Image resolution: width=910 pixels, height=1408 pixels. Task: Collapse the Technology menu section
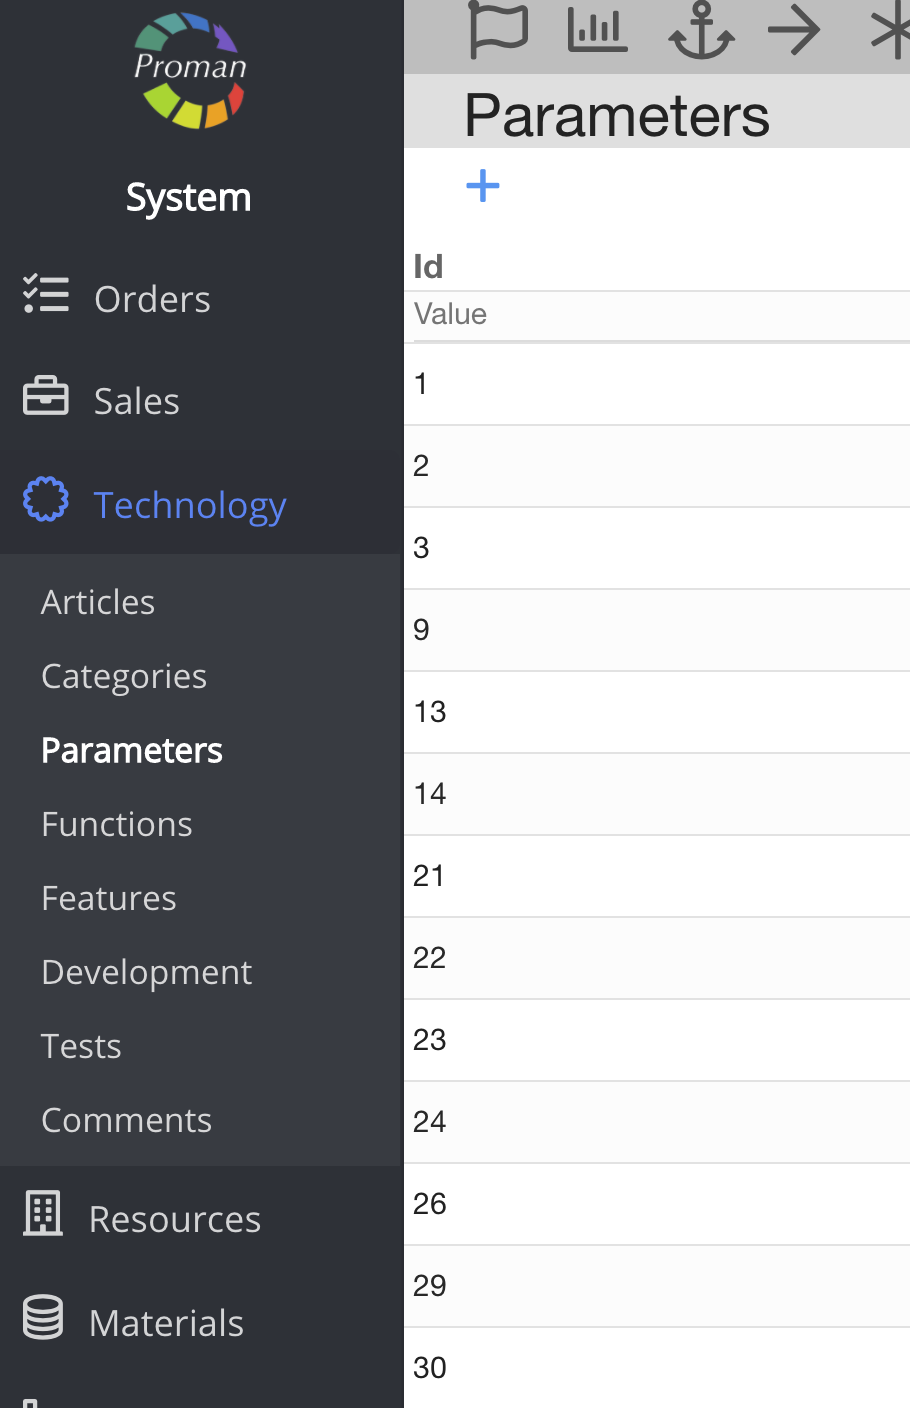[x=190, y=505]
